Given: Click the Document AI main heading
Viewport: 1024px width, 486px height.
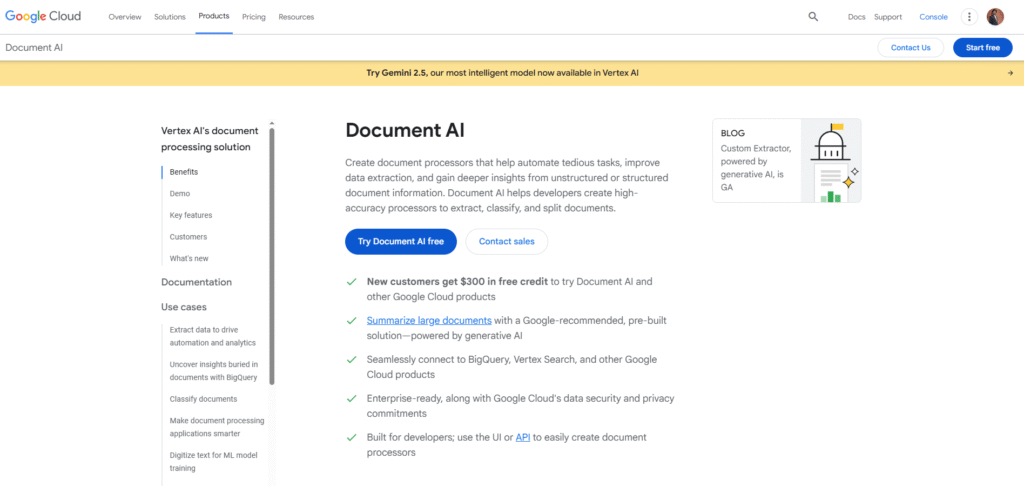Looking at the screenshot, I should [x=405, y=130].
